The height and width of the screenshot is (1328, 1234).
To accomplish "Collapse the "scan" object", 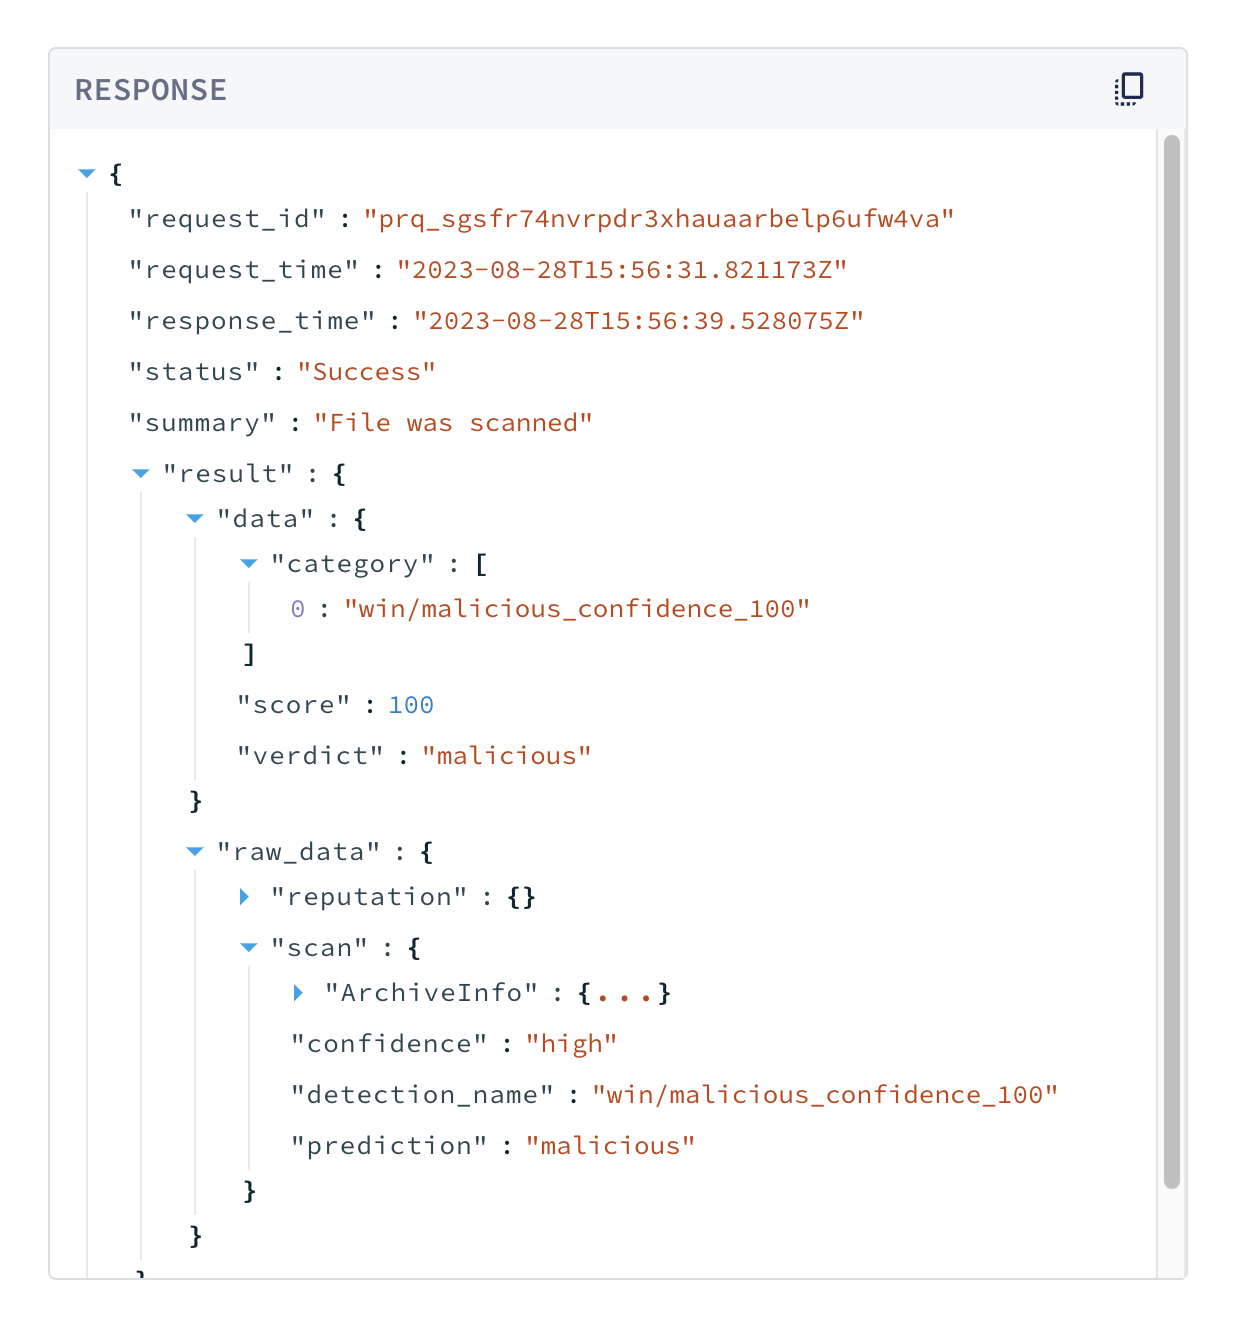I will 249,948.
